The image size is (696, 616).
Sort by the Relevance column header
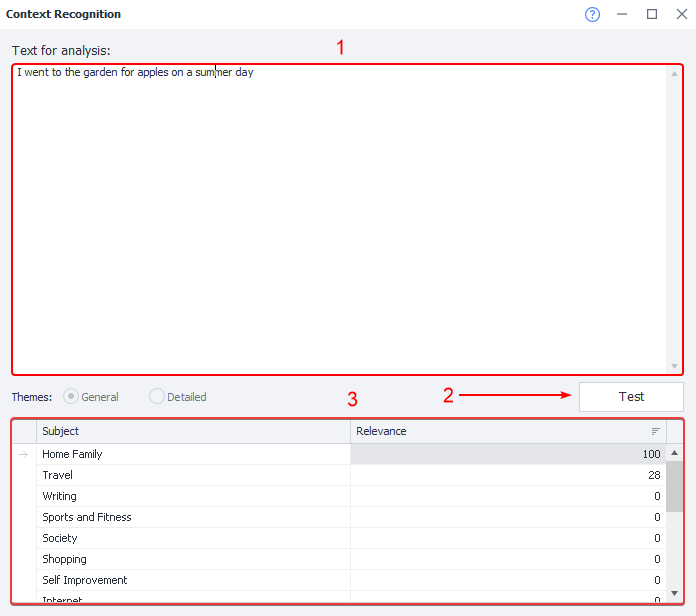point(500,431)
